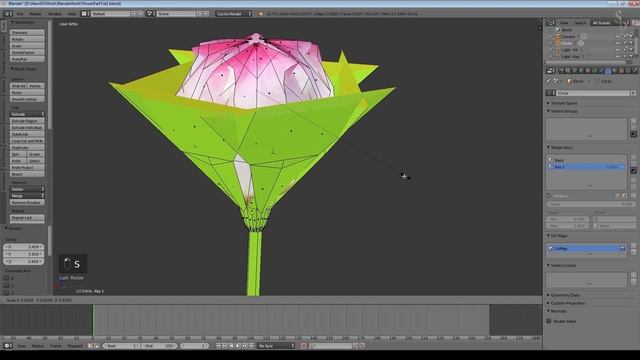Open the Object properties tab
The width and height of the screenshot is (640, 360).
click(588, 71)
